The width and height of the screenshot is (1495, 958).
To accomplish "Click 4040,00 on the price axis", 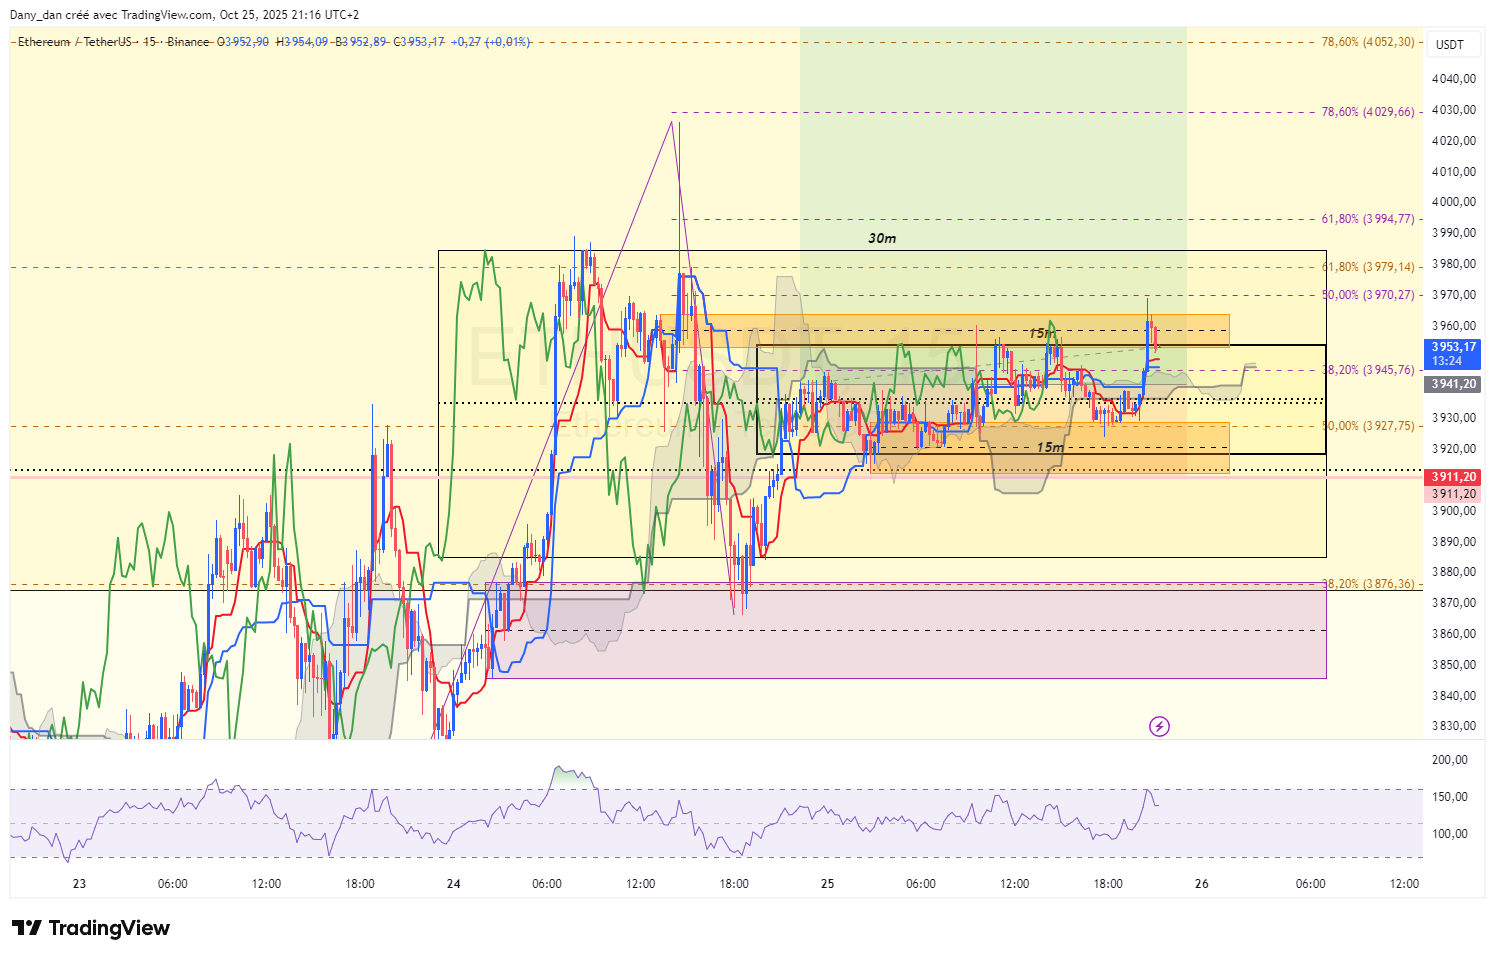I will 1454,79.
